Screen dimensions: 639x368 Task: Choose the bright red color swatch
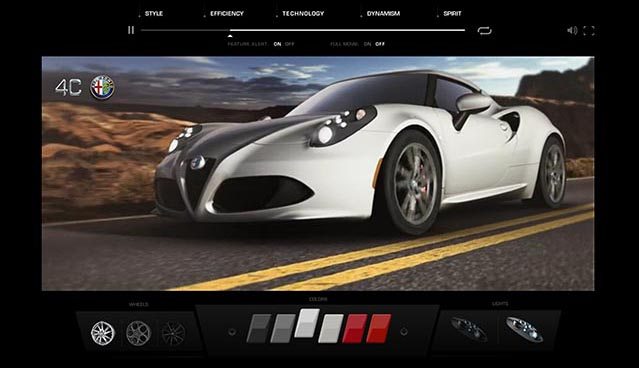[379, 328]
